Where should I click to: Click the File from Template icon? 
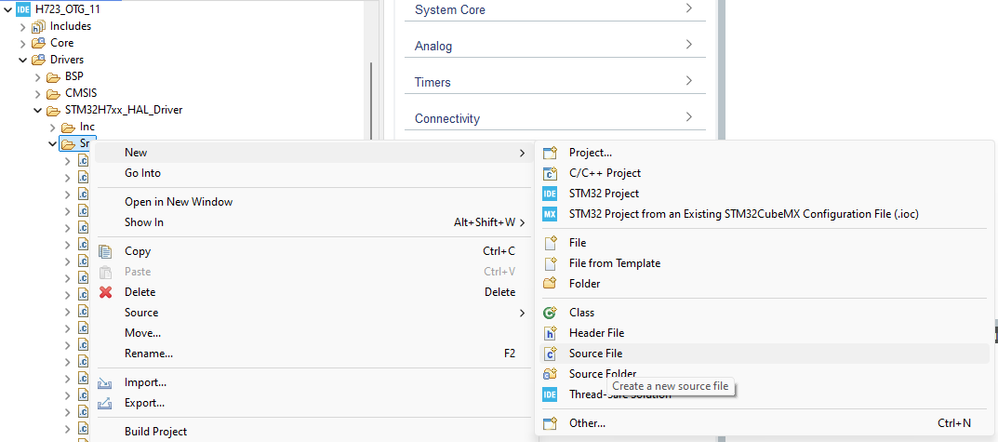click(550, 263)
